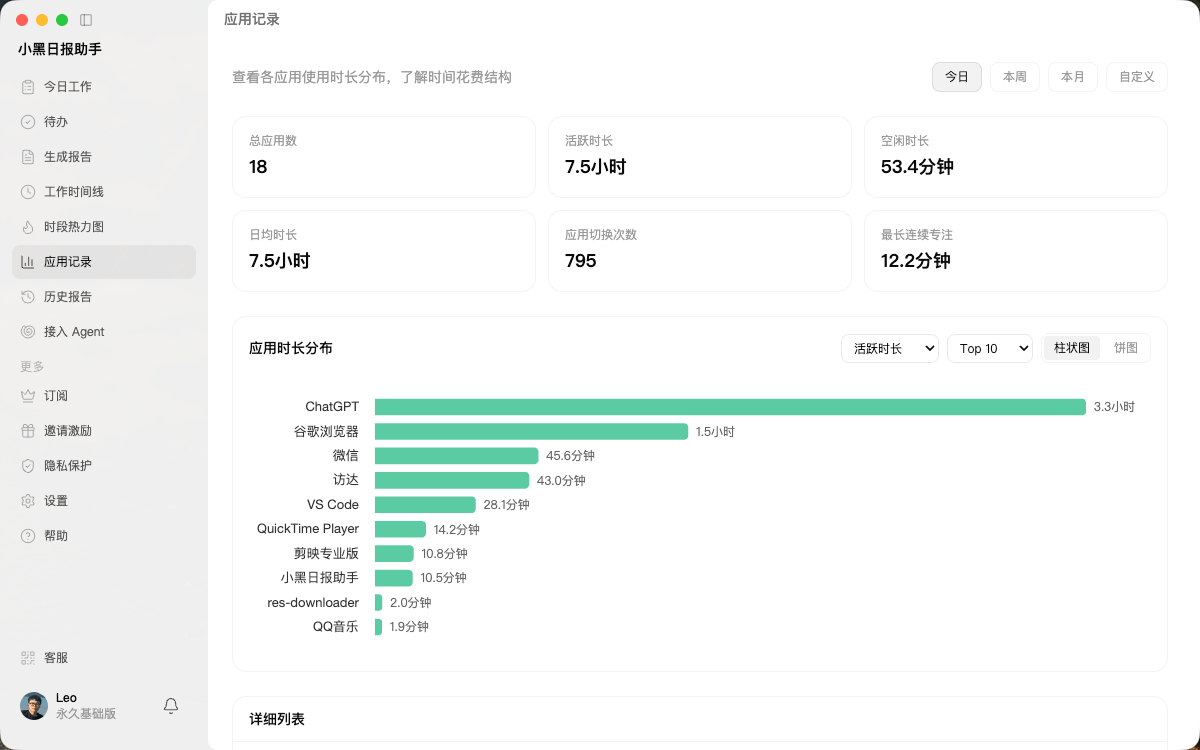Switch chart to 柱状图 view
1200x750 pixels.
point(1072,348)
